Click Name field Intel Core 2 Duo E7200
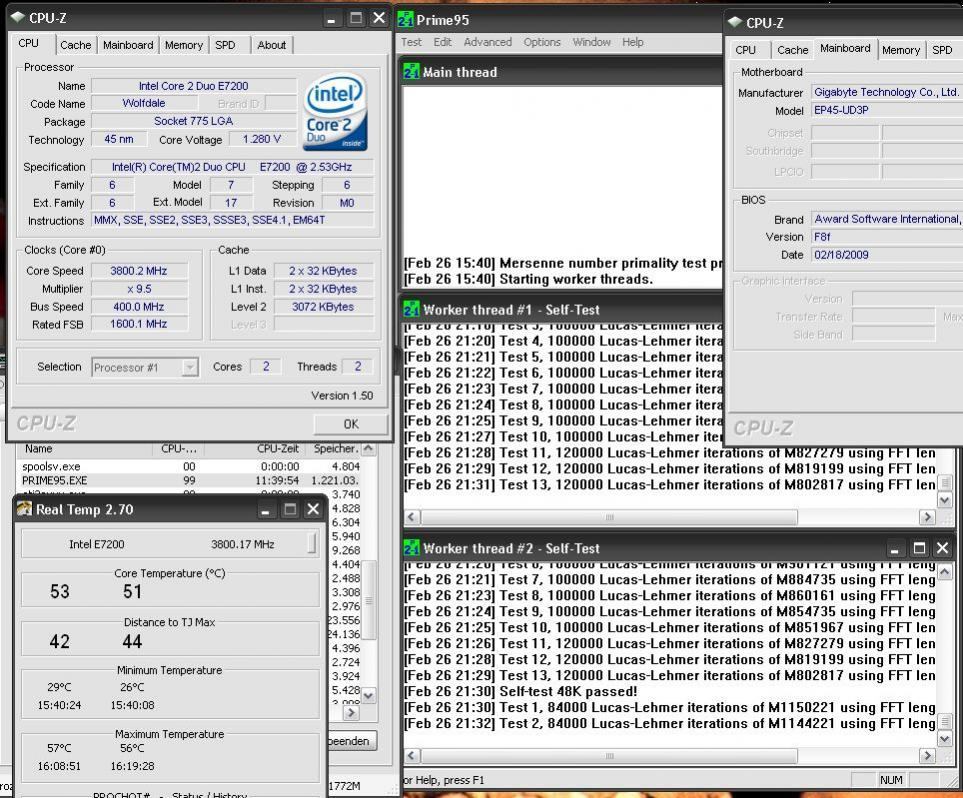Viewport: 963px width, 798px height. tap(193, 86)
